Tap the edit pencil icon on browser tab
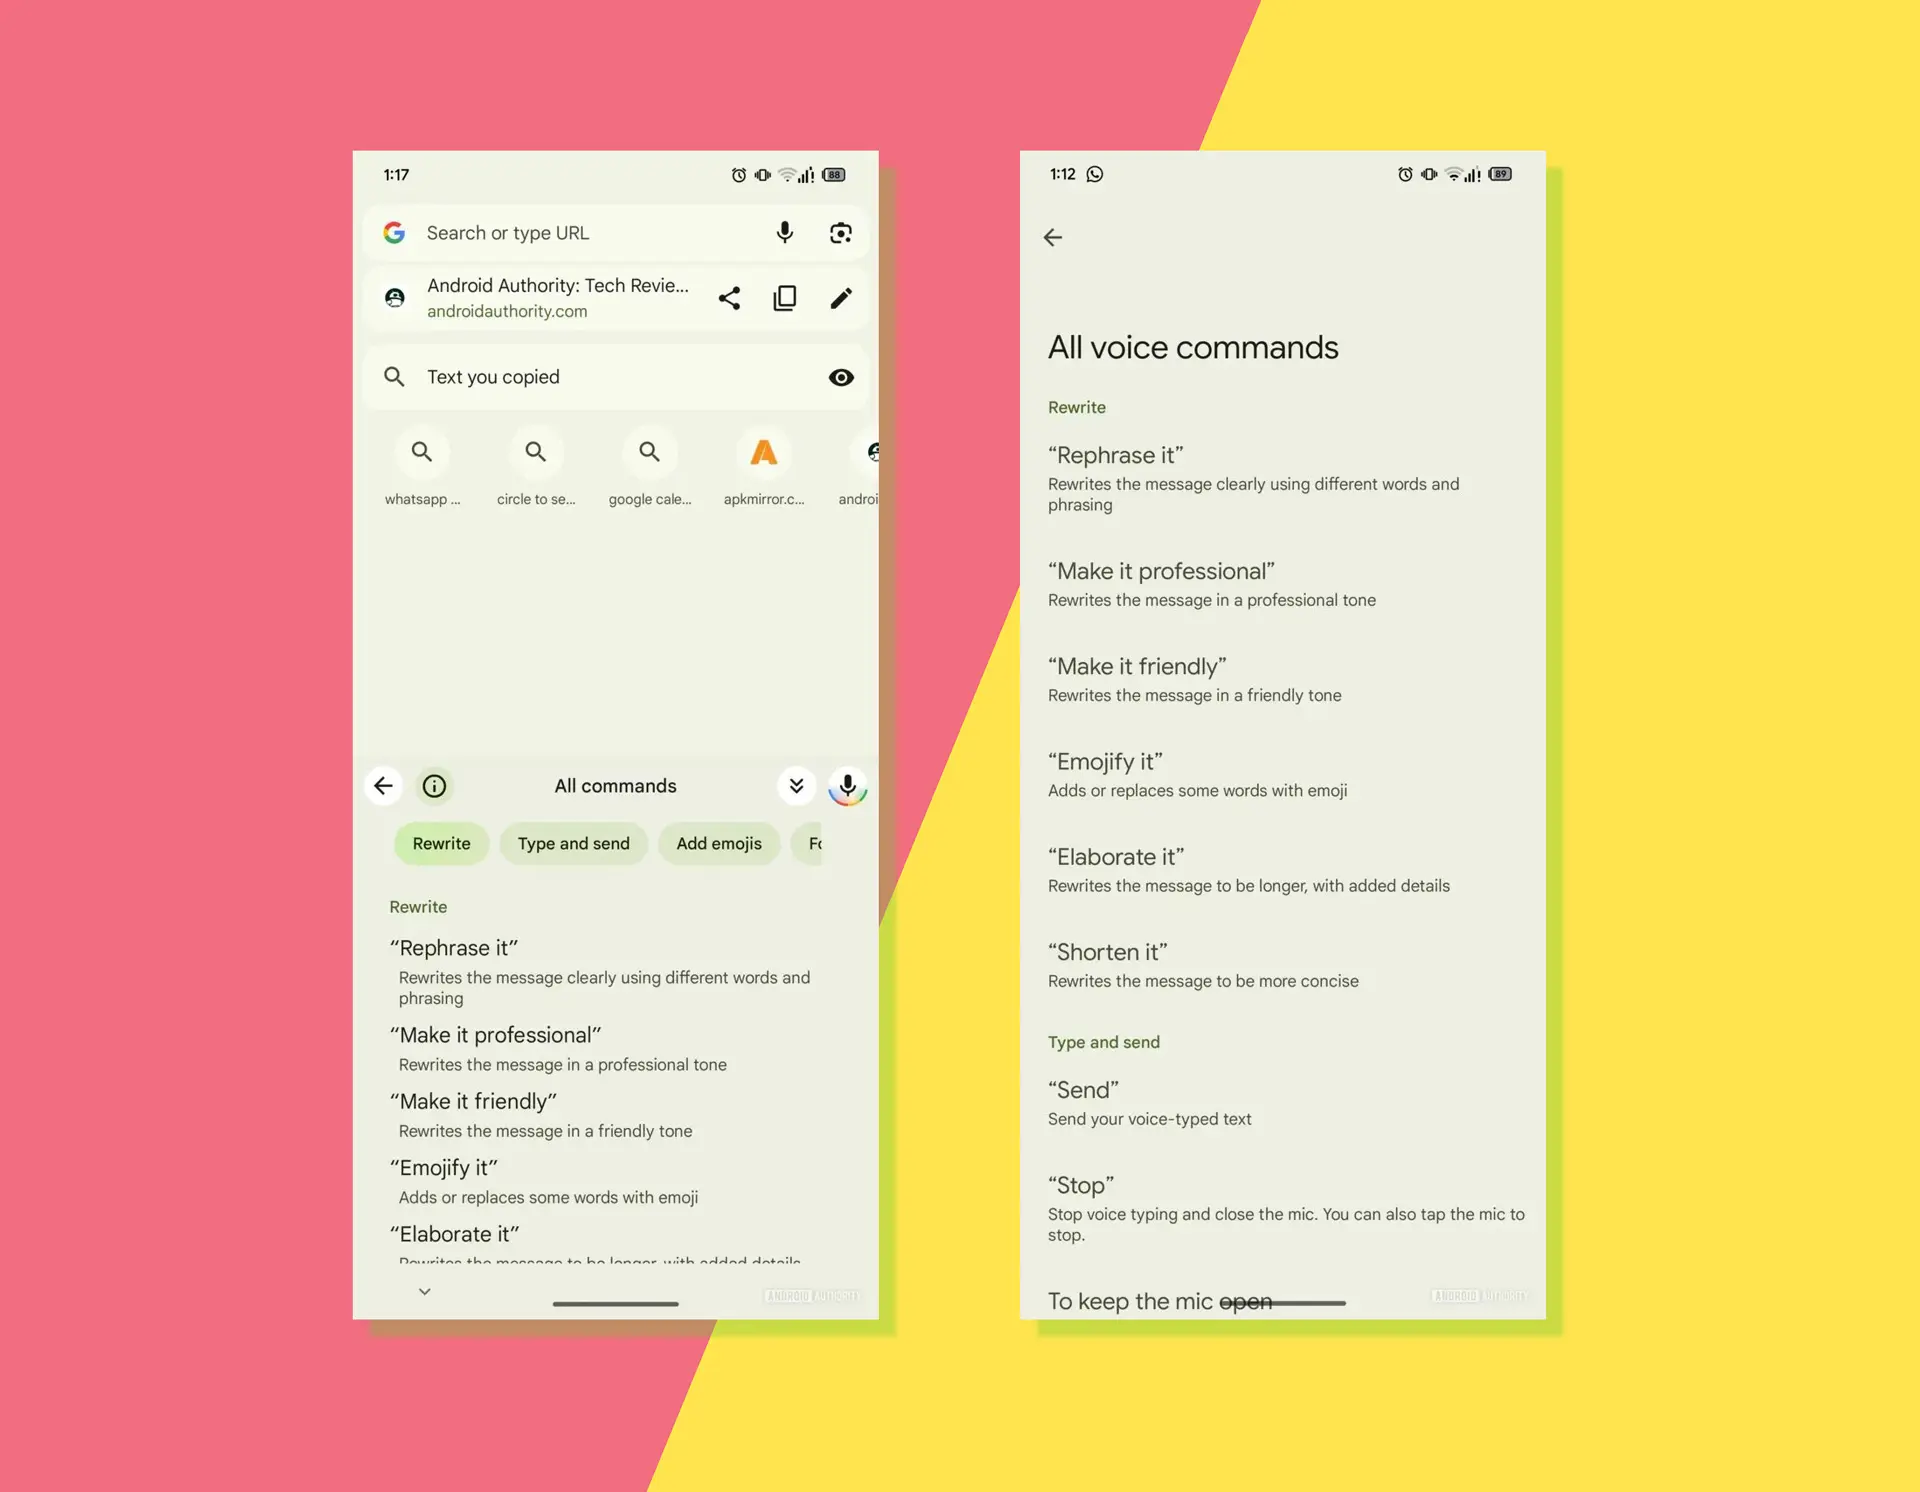 point(842,298)
